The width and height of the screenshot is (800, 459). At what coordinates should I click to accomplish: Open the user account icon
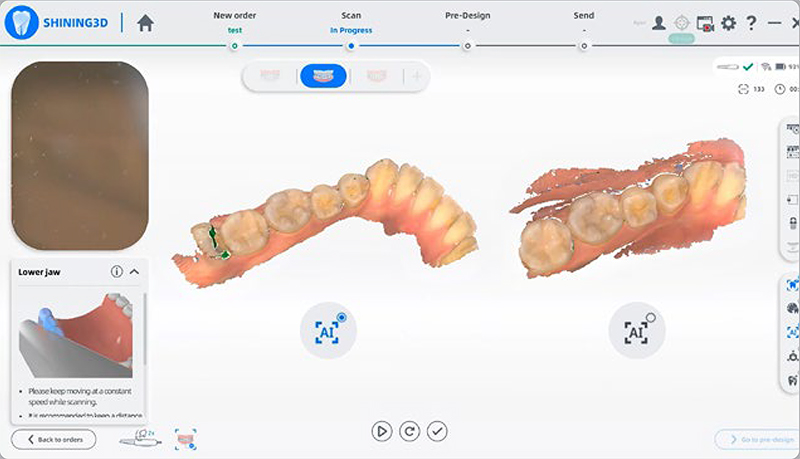(x=659, y=23)
